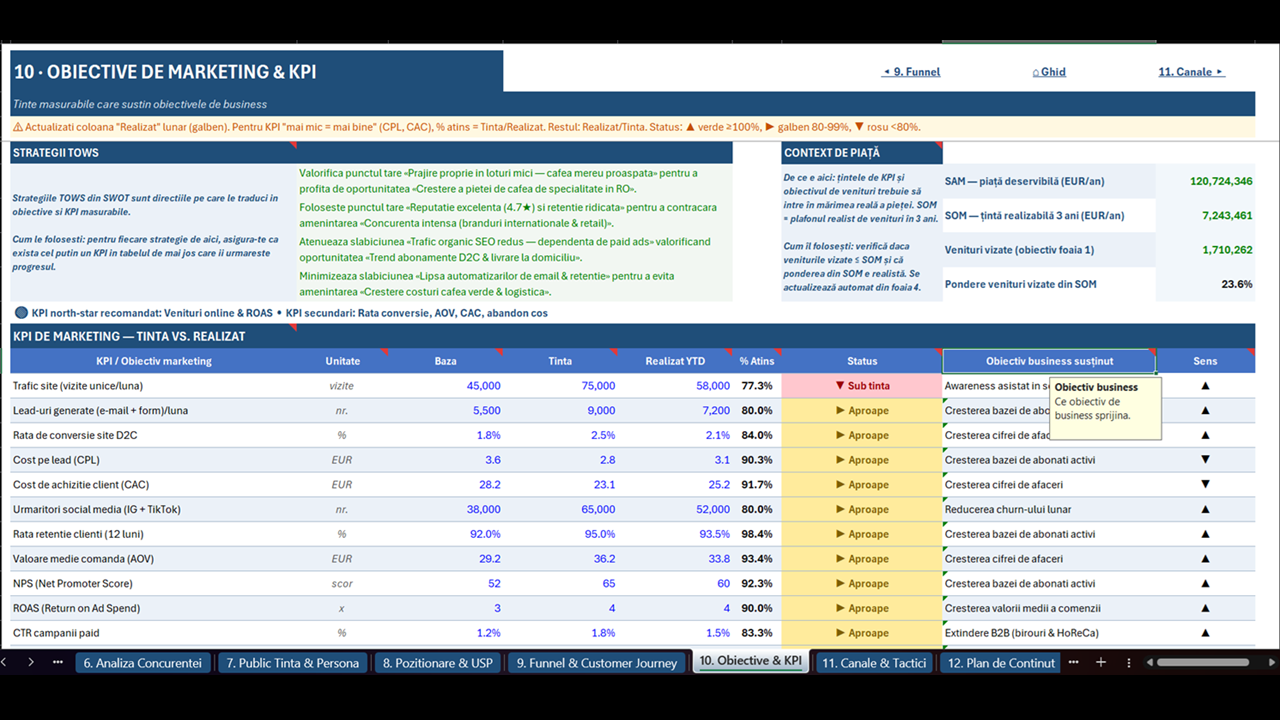Go to the Ghid home link
The image size is (1280, 720).
tap(1048, 72)
